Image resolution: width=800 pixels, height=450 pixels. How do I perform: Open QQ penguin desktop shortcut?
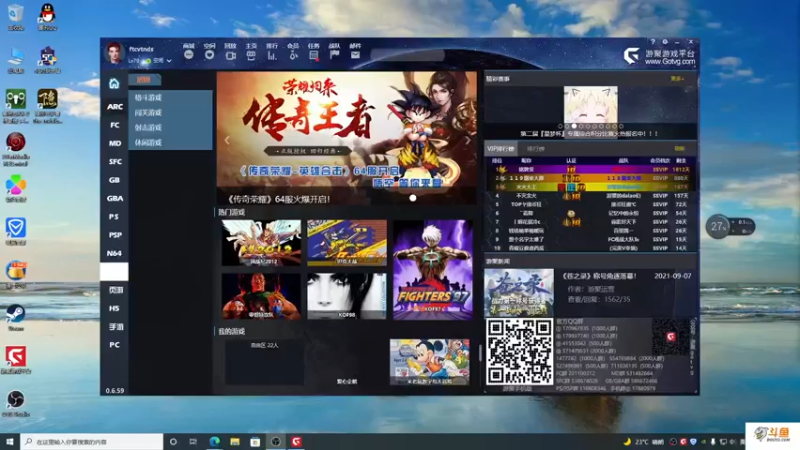click(47, 16)
